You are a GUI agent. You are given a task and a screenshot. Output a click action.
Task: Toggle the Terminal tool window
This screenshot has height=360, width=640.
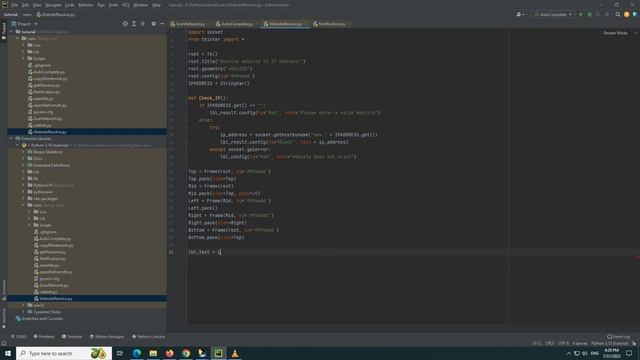72,336
